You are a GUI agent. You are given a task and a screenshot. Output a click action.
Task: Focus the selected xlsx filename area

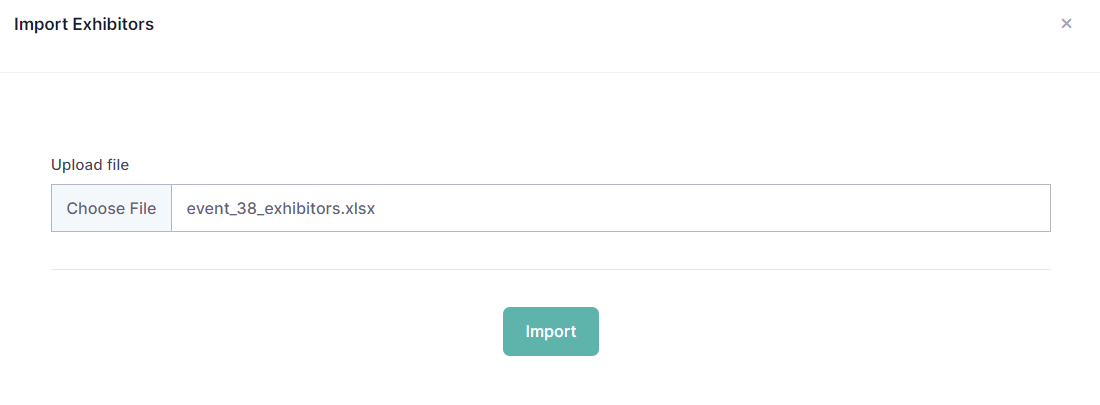(280, 209)
